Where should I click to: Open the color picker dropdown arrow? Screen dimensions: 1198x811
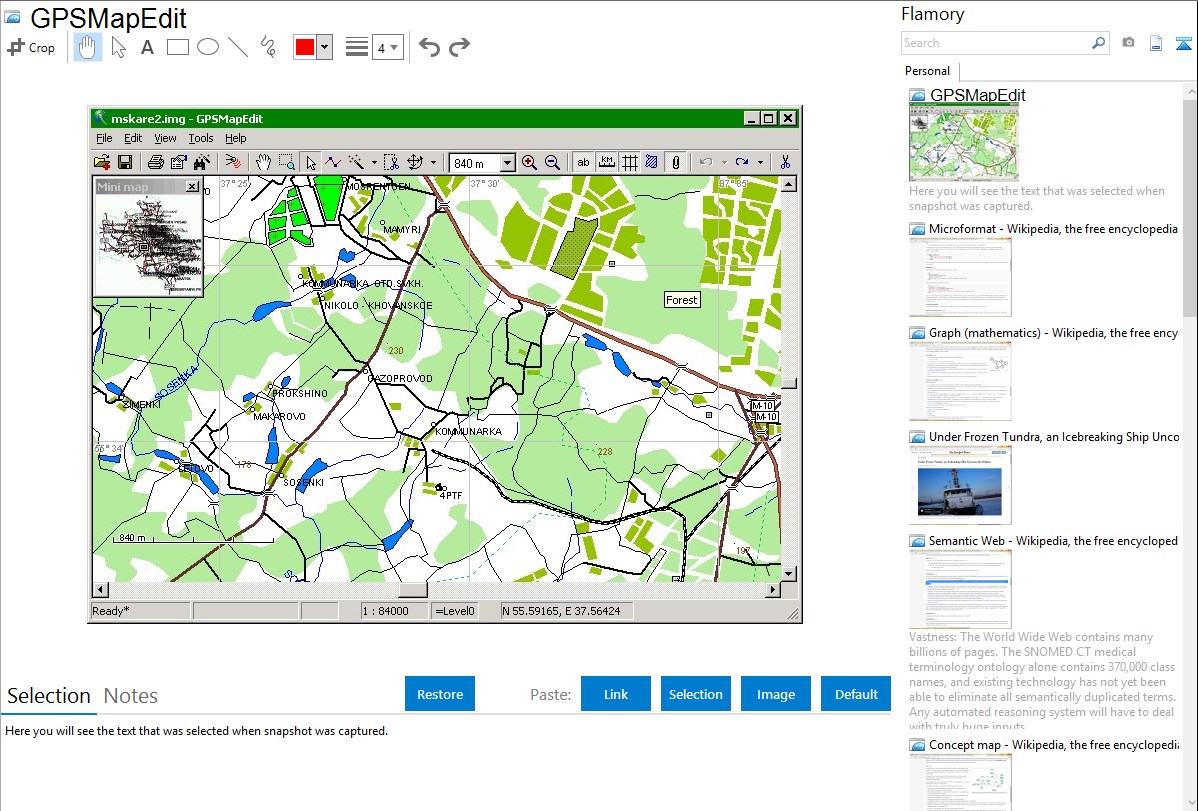tap(325, 47)
